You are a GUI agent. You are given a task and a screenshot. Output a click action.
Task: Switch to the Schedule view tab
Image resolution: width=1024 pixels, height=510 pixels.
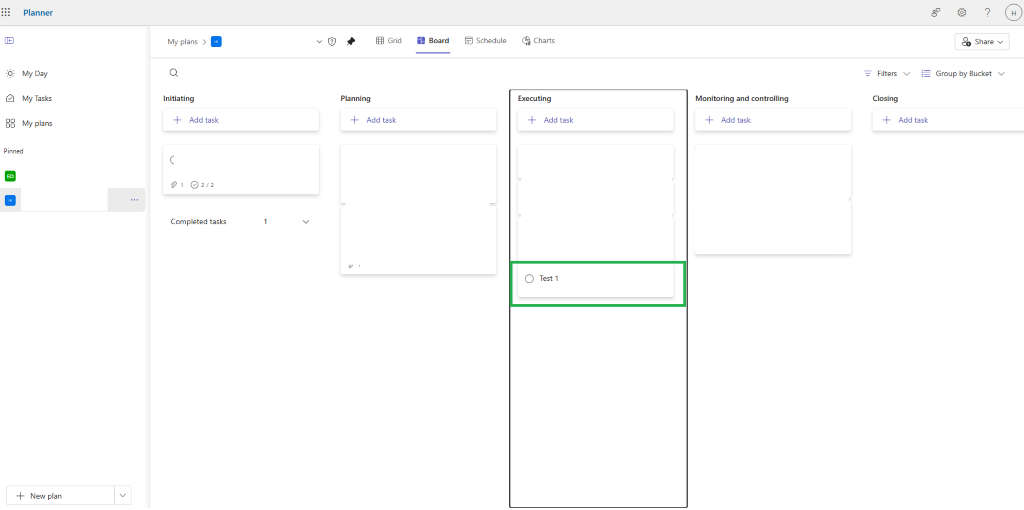click(x=485, y=40)
